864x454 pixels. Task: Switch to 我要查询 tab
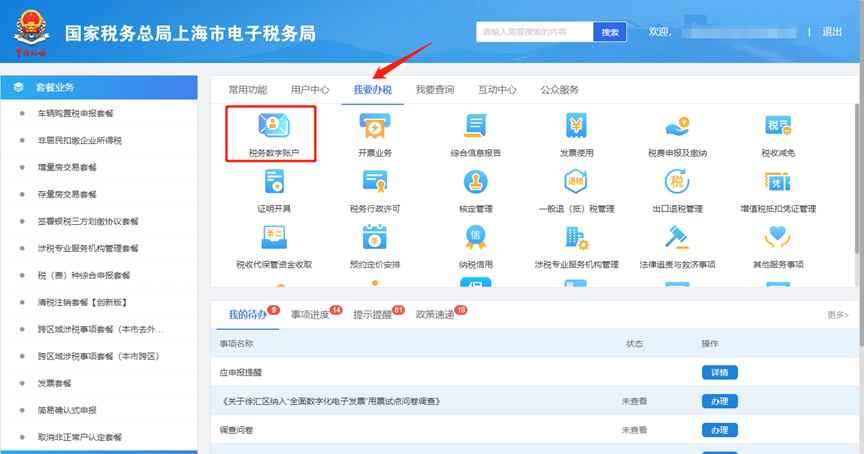[x=435, y=90]
